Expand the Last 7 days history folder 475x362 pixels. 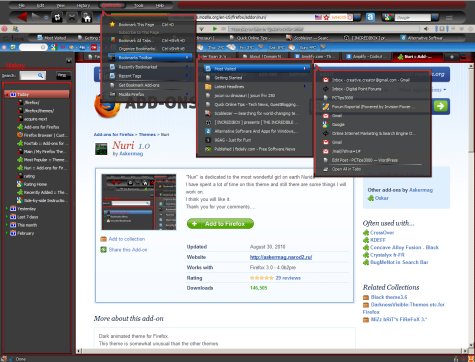7,217
